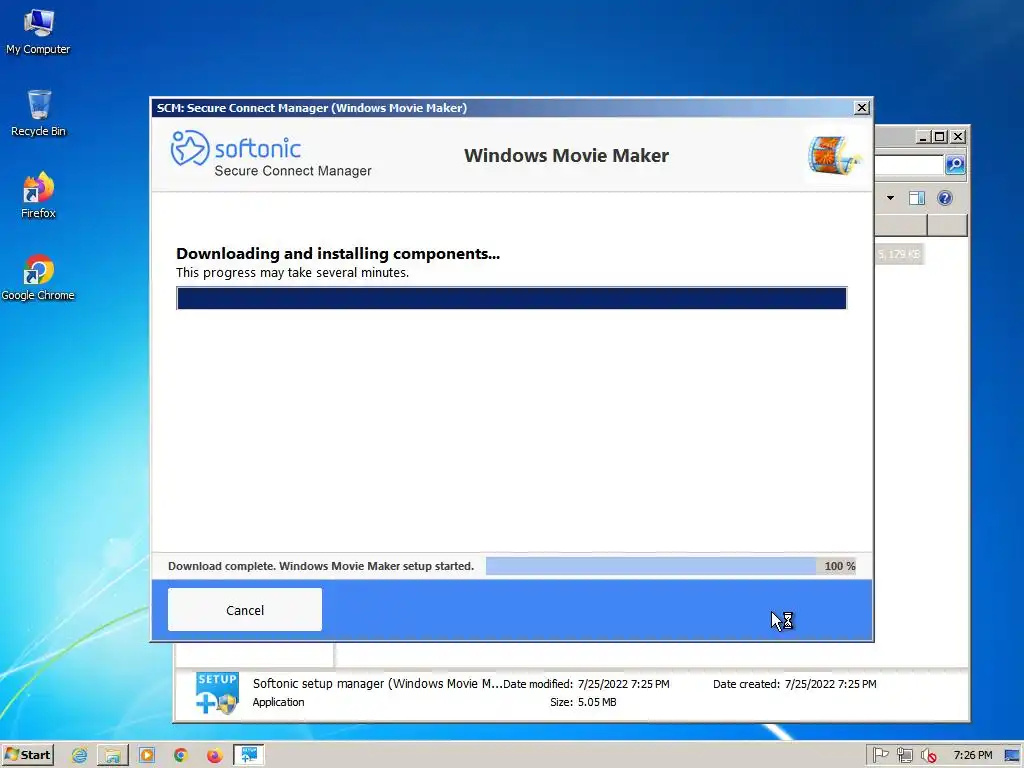Viewport: 1024px width, 768px height.
Task: Select the Google Chrome desktop shortcut
Action: point(38,278)
